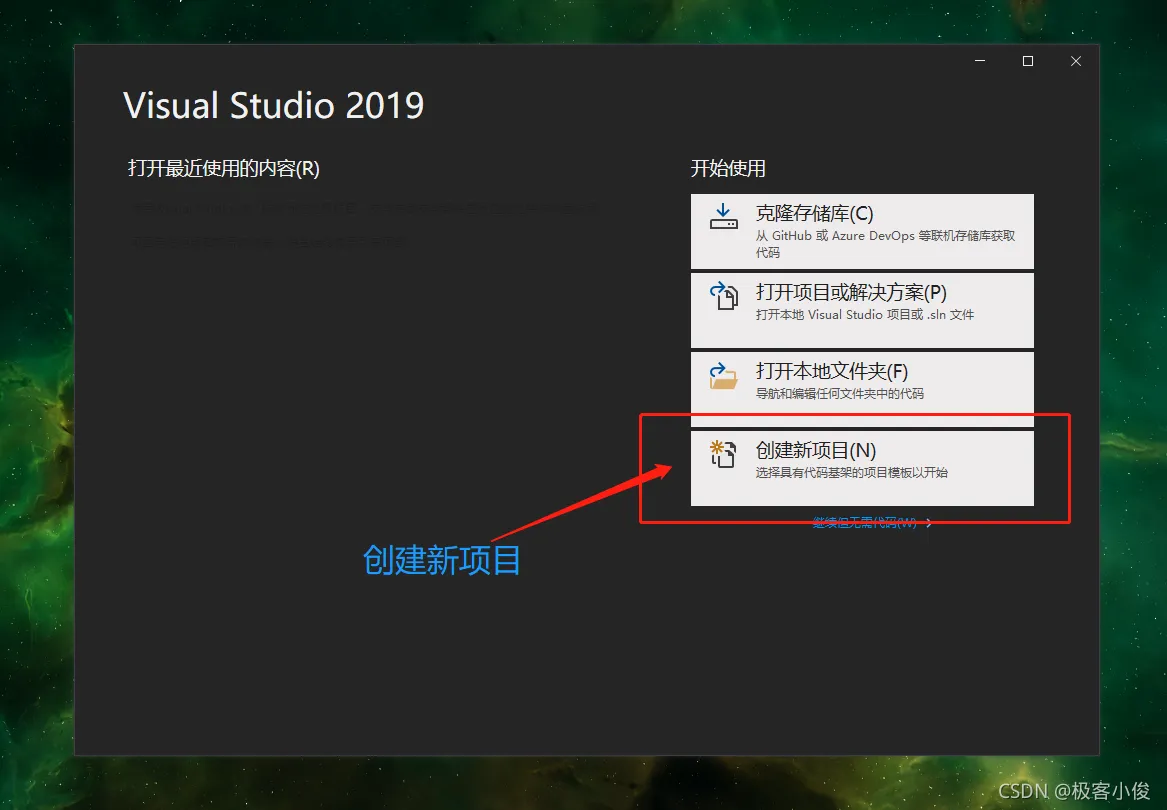Select the 打开项目或解决方案(P) card
The image size is (1167, 810).
(862, 310)
